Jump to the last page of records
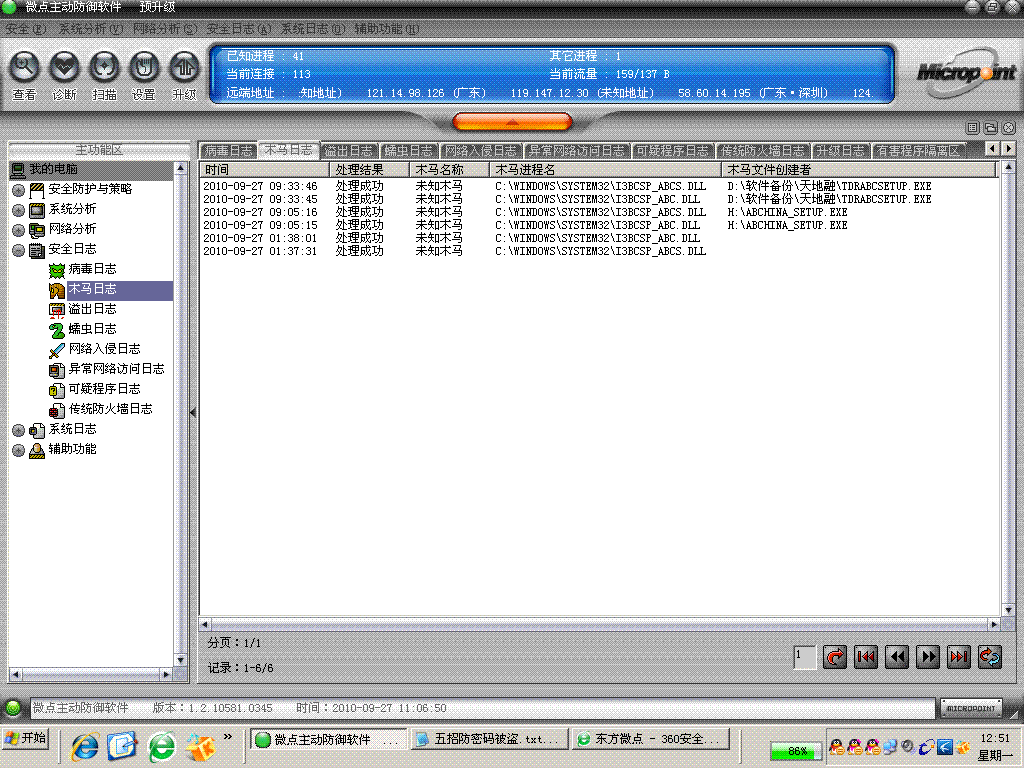 tap(959, 657)
